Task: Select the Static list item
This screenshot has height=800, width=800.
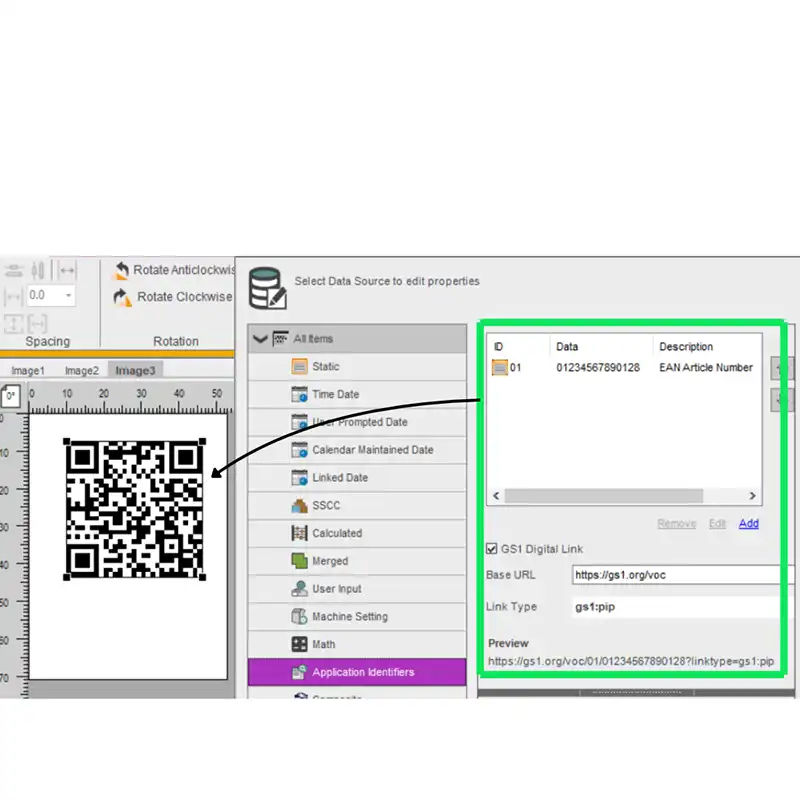Action: [357, 366]
